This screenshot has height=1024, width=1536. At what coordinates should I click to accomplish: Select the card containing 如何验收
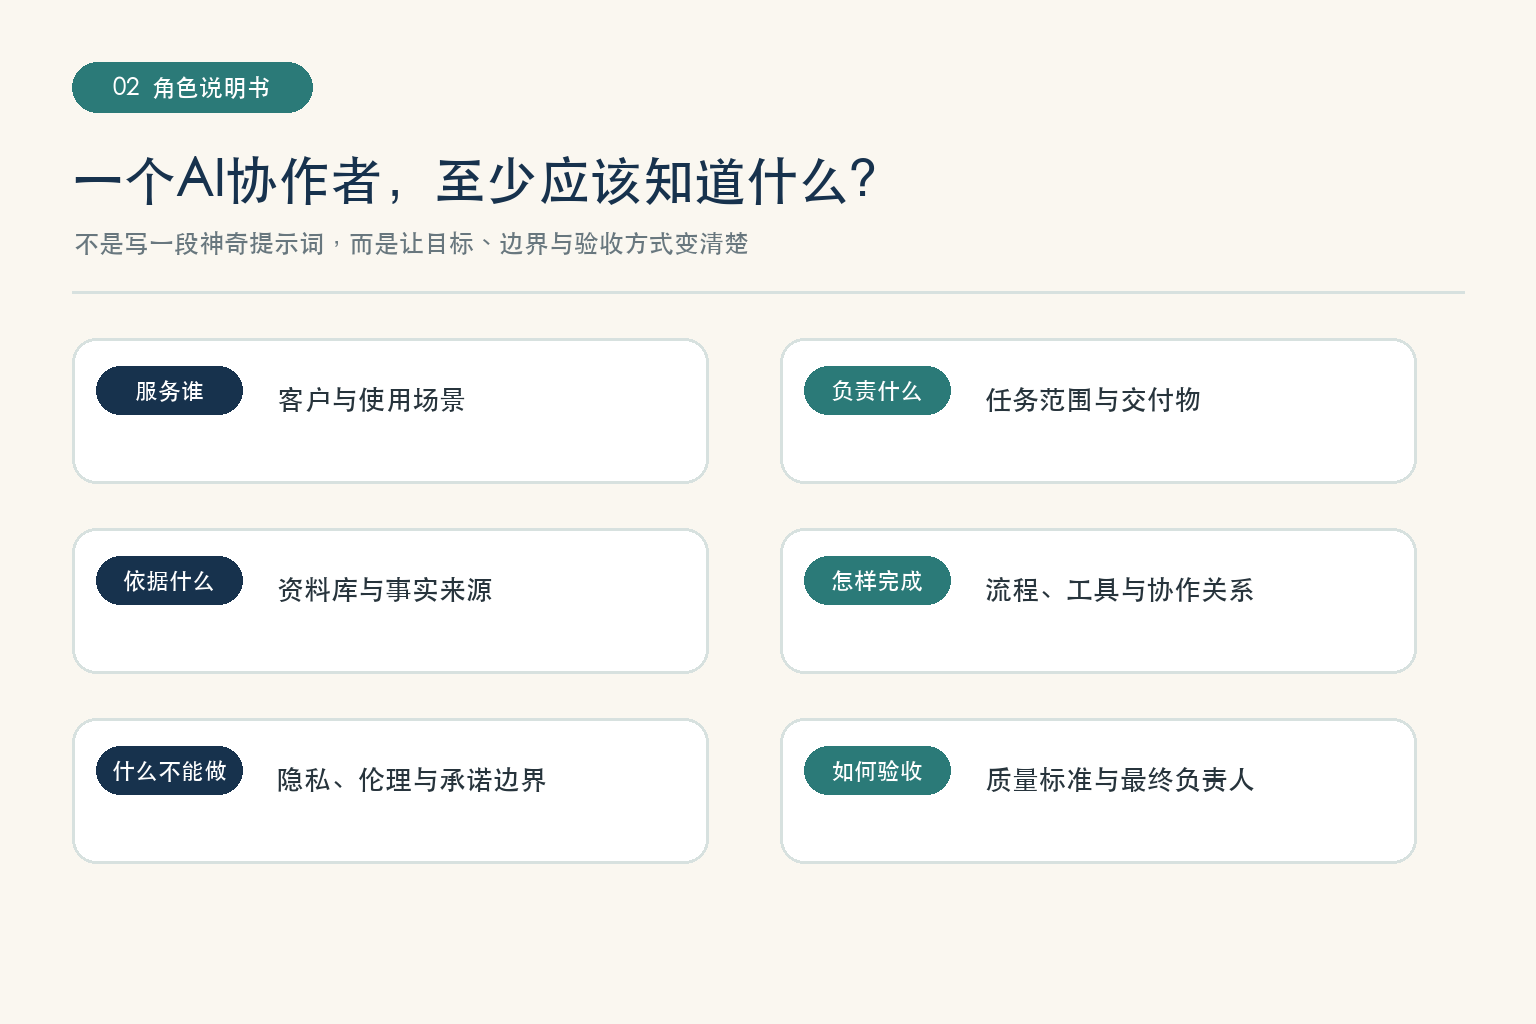(1098, 791)
